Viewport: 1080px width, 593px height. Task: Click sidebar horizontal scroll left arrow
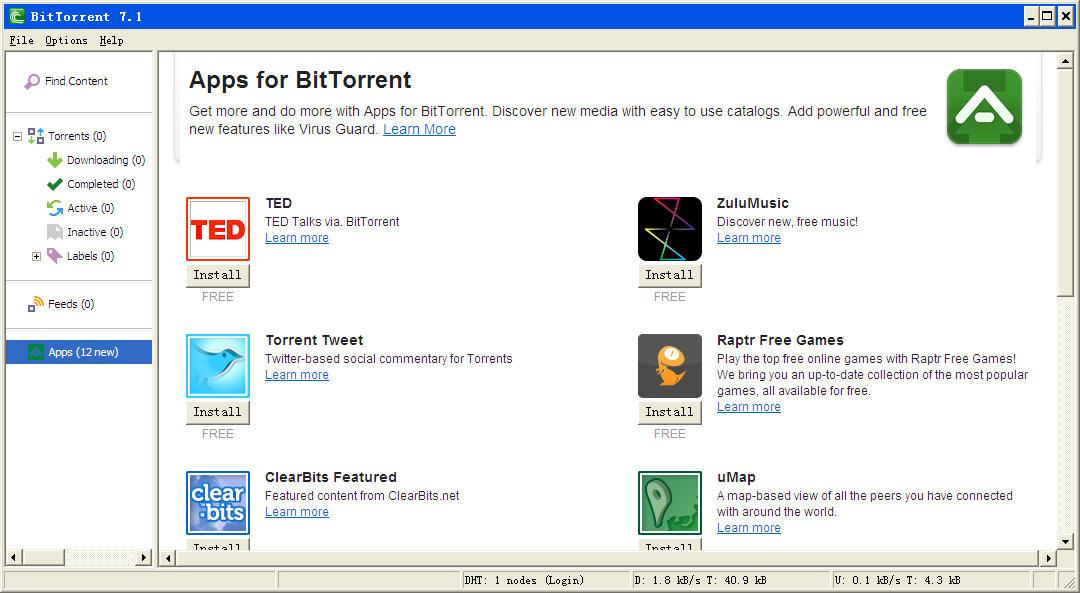[13, 557]
